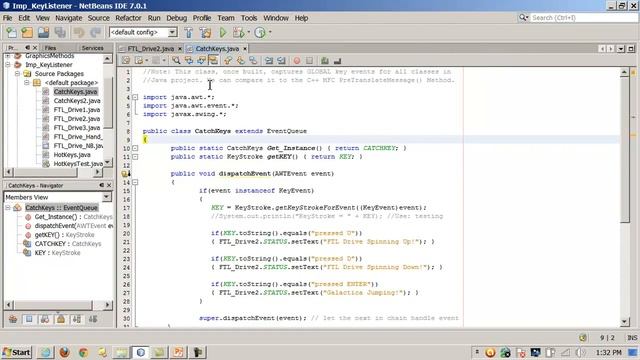Toggle Sort by Source in Navigator

(93, 319)
